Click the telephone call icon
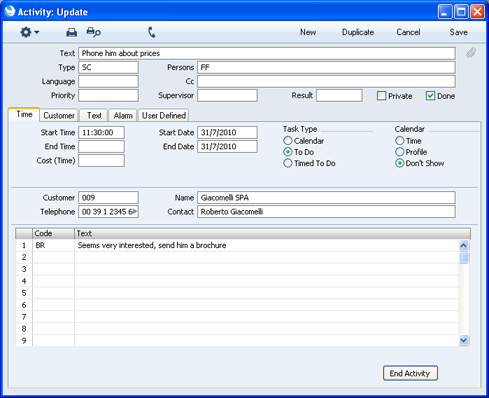This screenshot has height=398, width=489. click(152, 32)
